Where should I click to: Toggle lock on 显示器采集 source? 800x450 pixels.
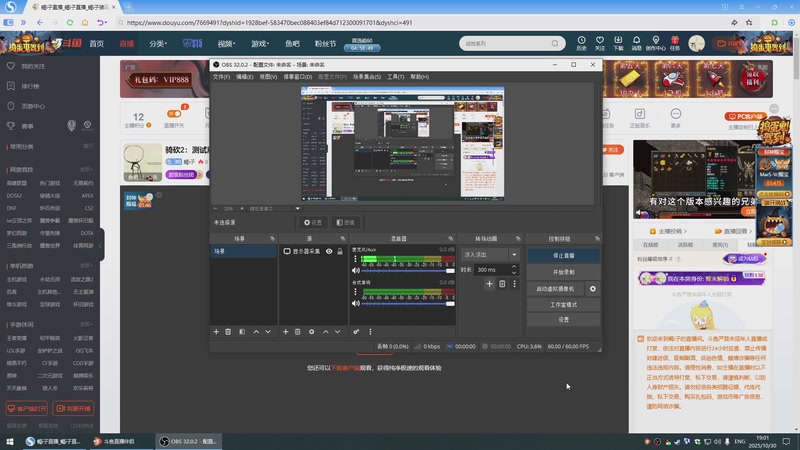pos(340,251)
